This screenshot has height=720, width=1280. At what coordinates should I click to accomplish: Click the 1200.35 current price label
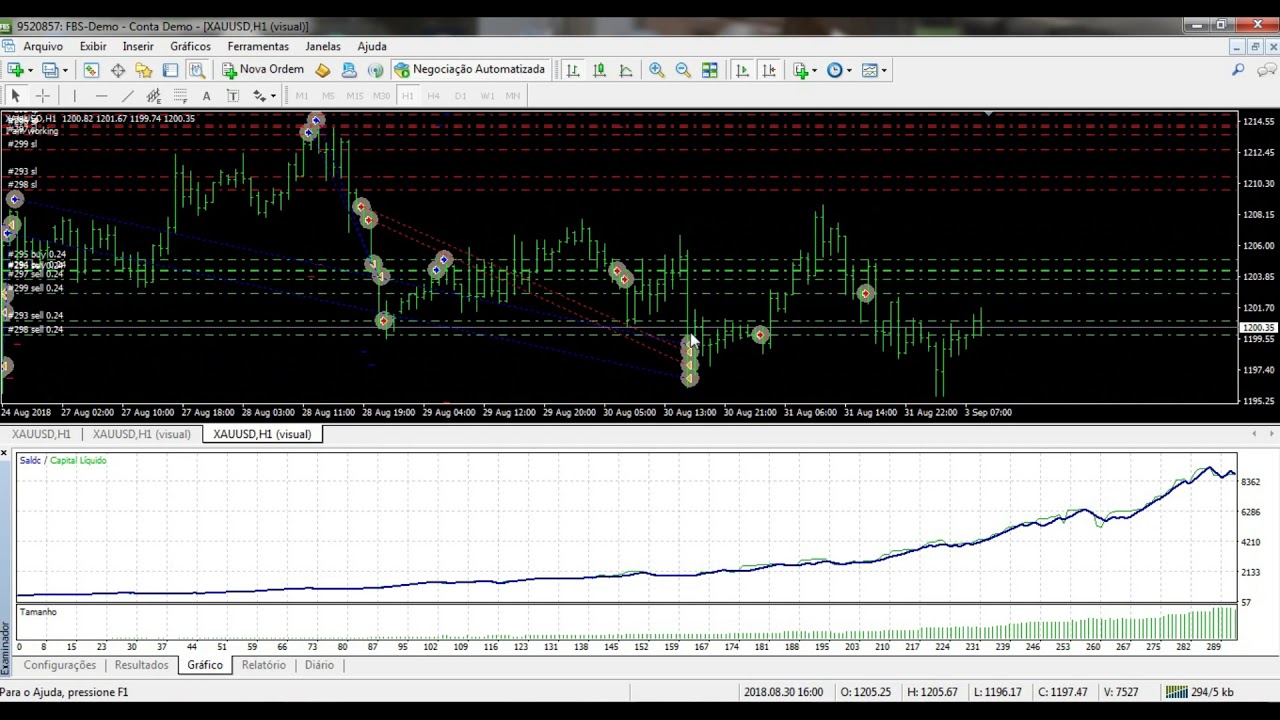[1258, 328]
